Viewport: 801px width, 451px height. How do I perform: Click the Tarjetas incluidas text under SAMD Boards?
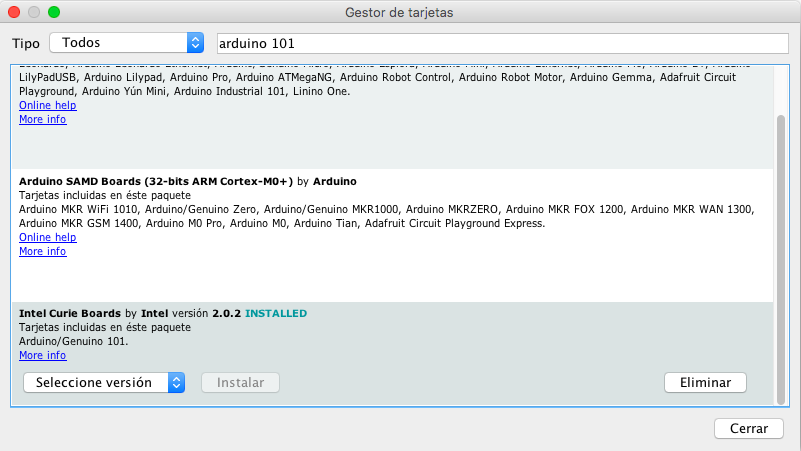(105, 195)
